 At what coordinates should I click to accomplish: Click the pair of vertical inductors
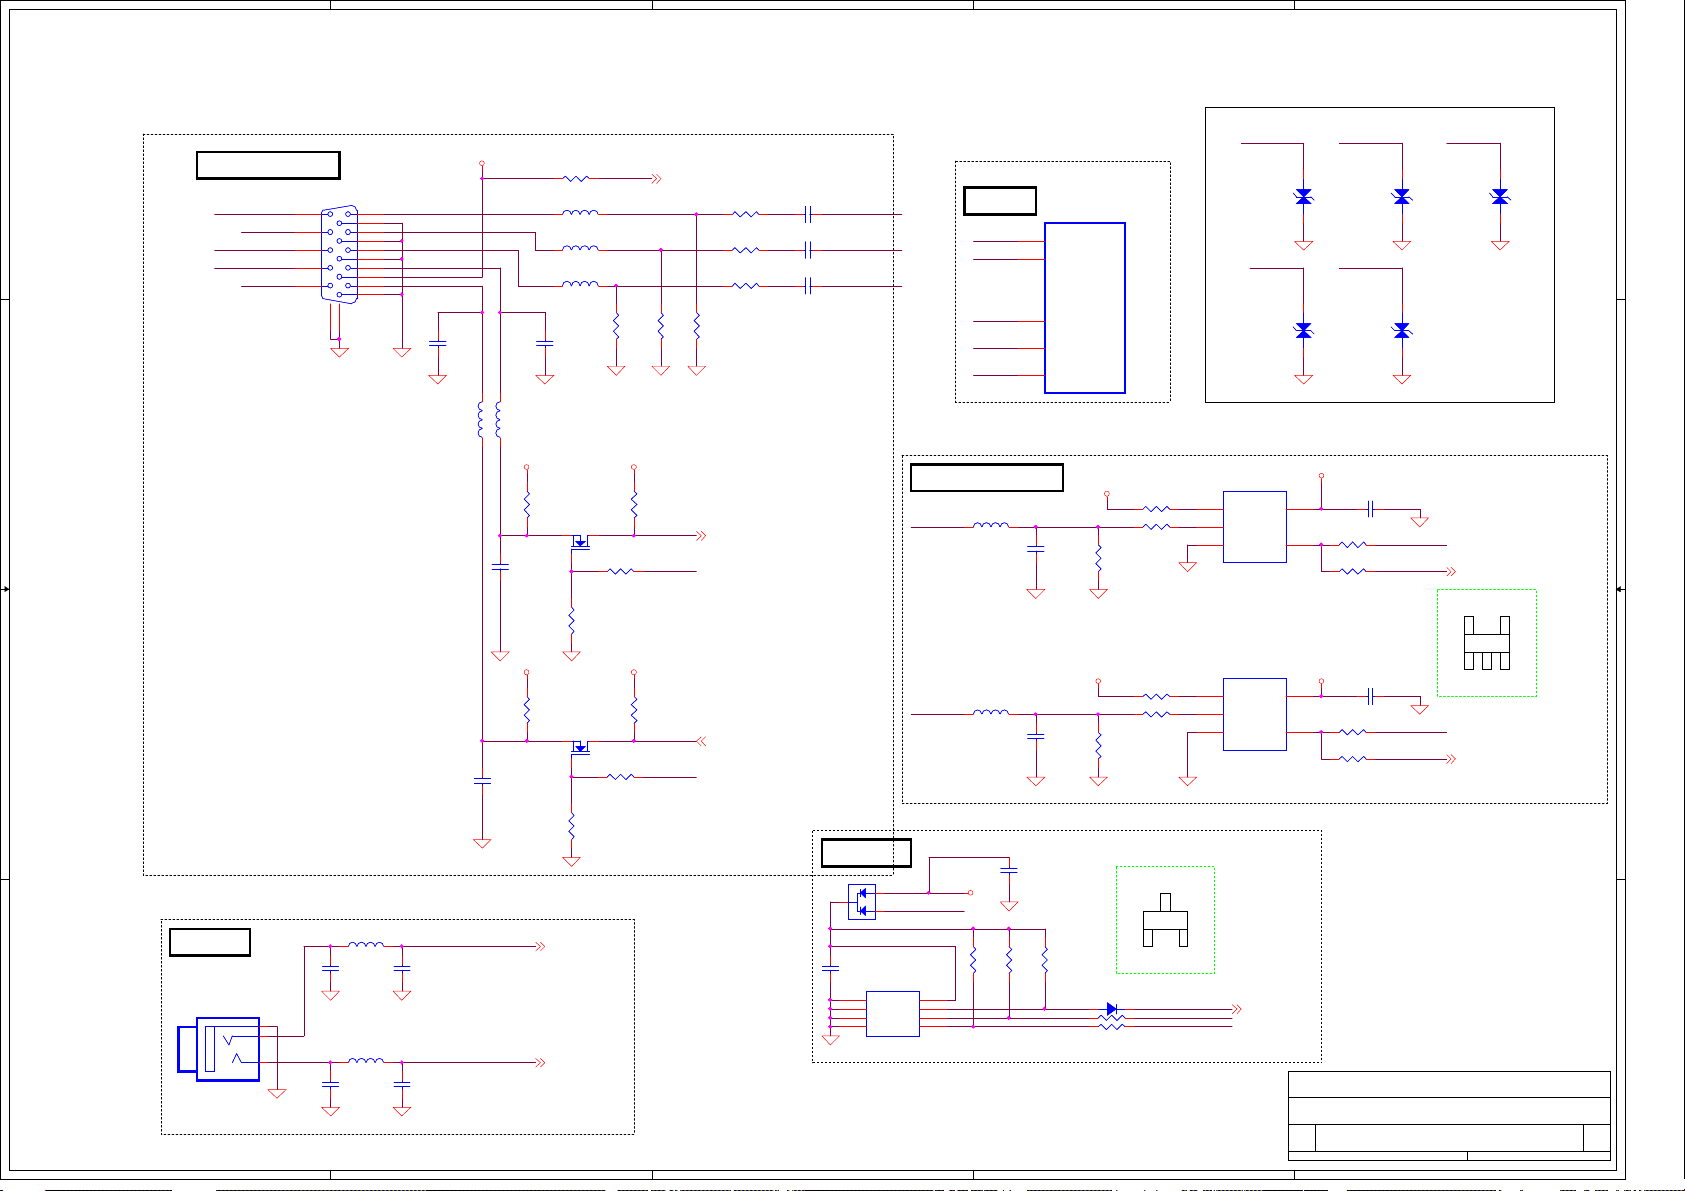coord(489,420)
